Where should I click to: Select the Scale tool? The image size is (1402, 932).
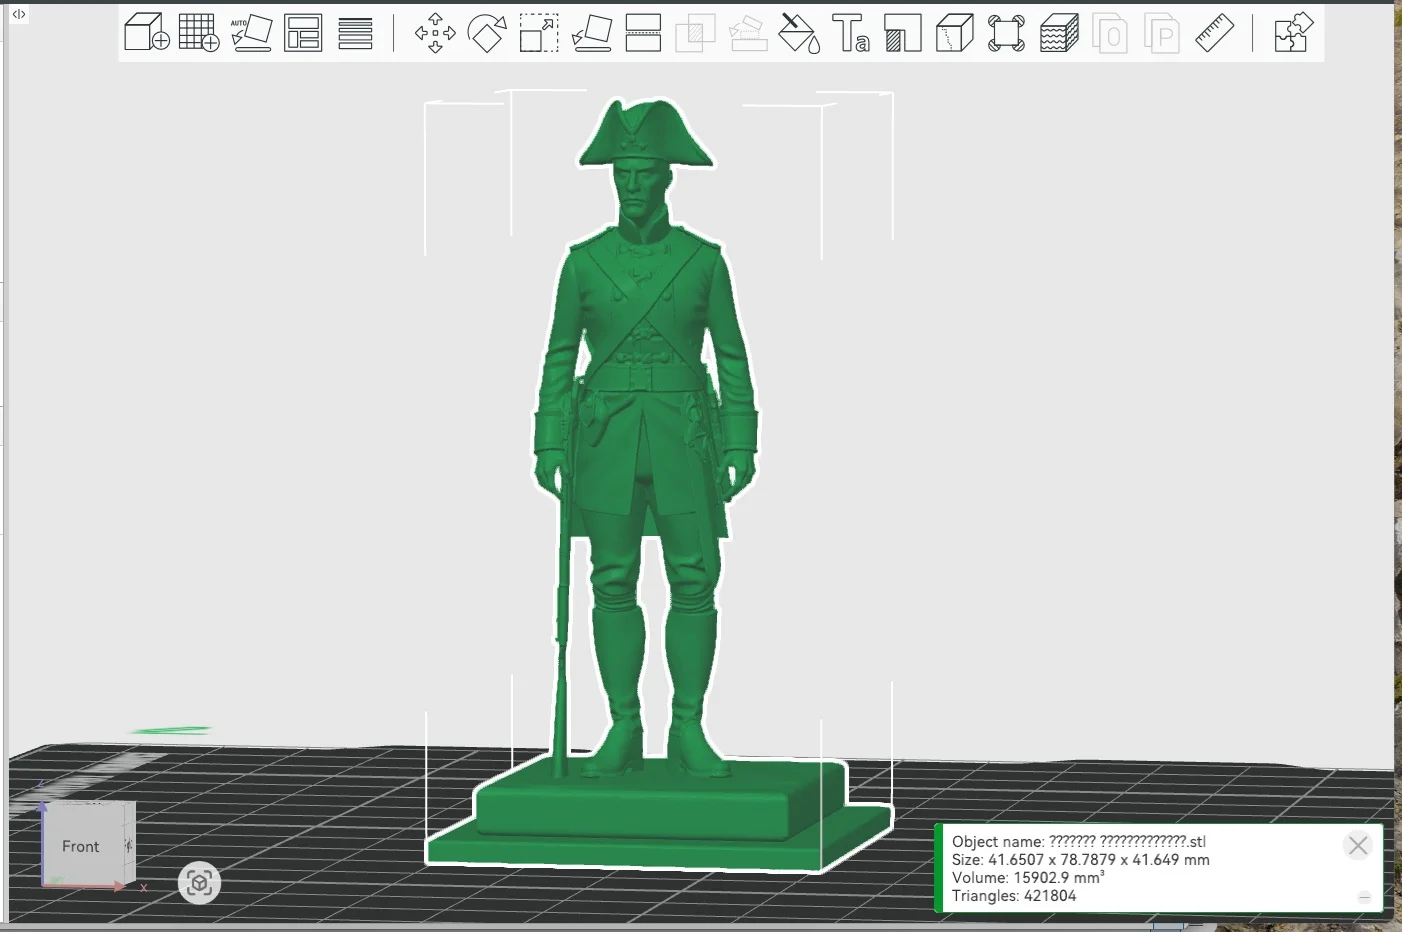[x=539, y=33]
